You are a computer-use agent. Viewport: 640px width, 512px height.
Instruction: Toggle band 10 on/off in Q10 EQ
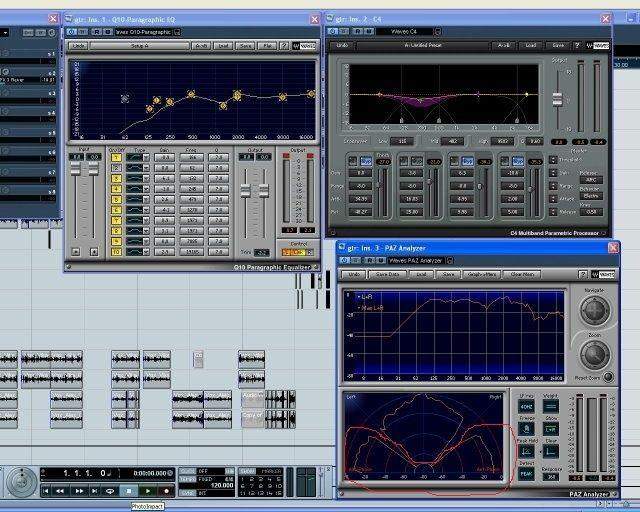click(114, 253)
